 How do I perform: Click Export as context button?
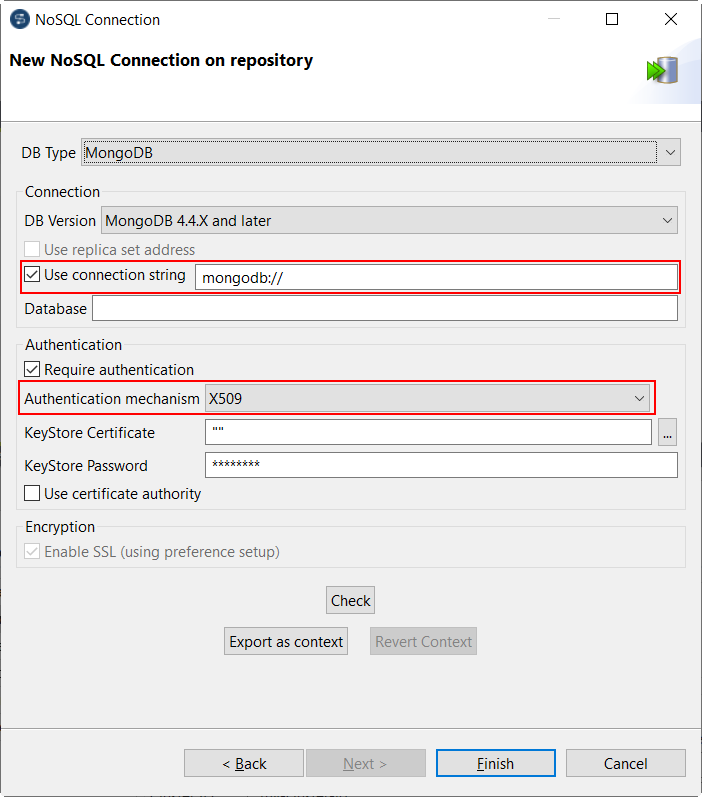(286, 642)
